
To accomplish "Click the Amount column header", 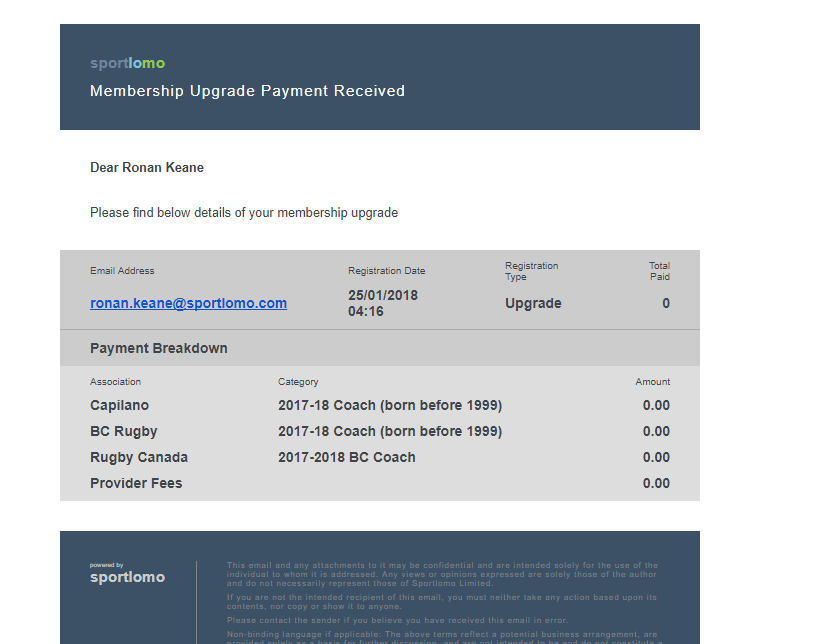I will (653, 382).
